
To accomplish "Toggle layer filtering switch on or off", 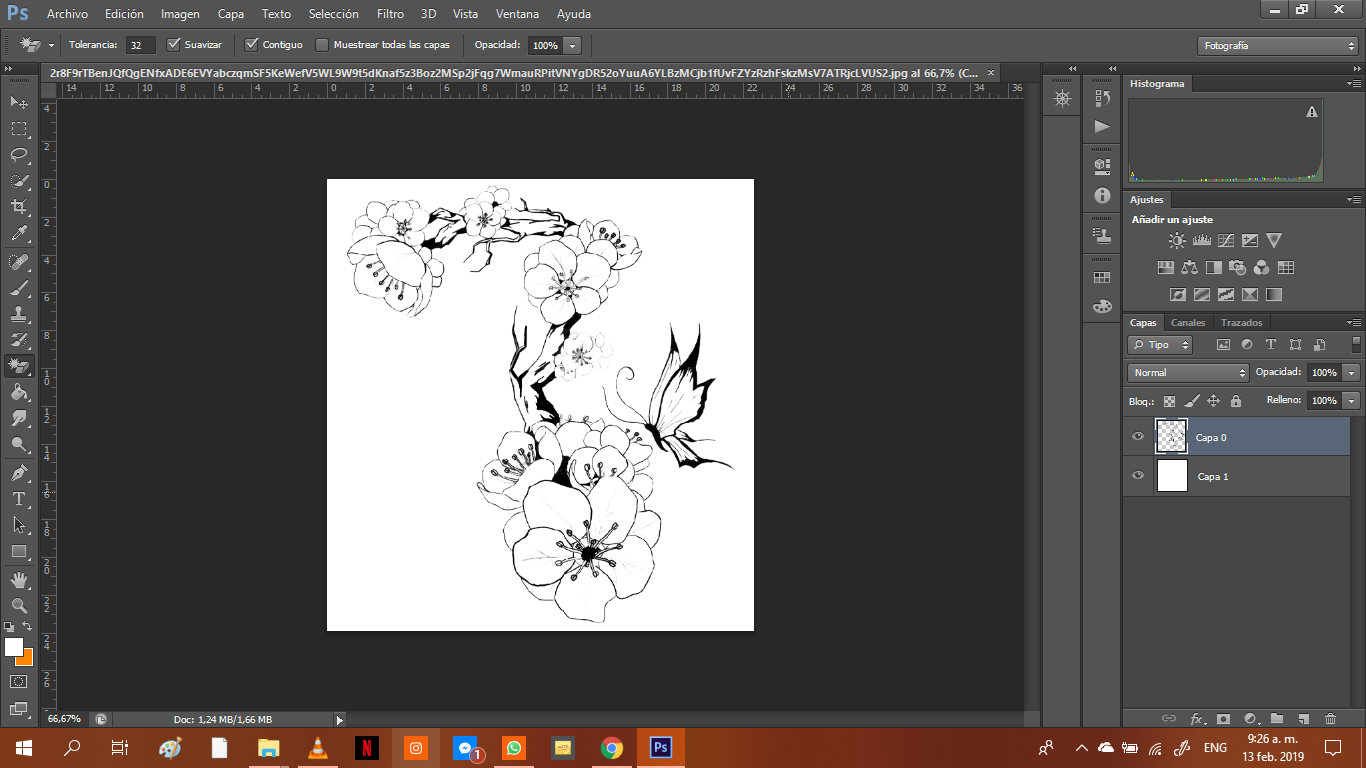I will [x=1357, y=344].
